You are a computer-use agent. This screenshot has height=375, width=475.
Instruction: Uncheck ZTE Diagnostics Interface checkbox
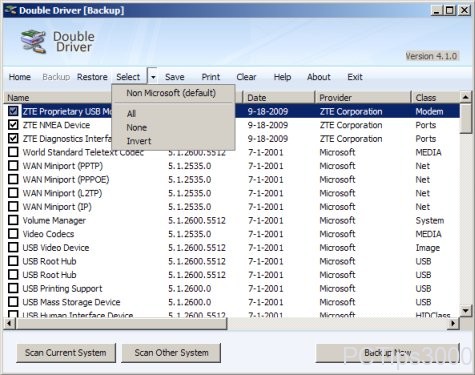pos(13,138)
